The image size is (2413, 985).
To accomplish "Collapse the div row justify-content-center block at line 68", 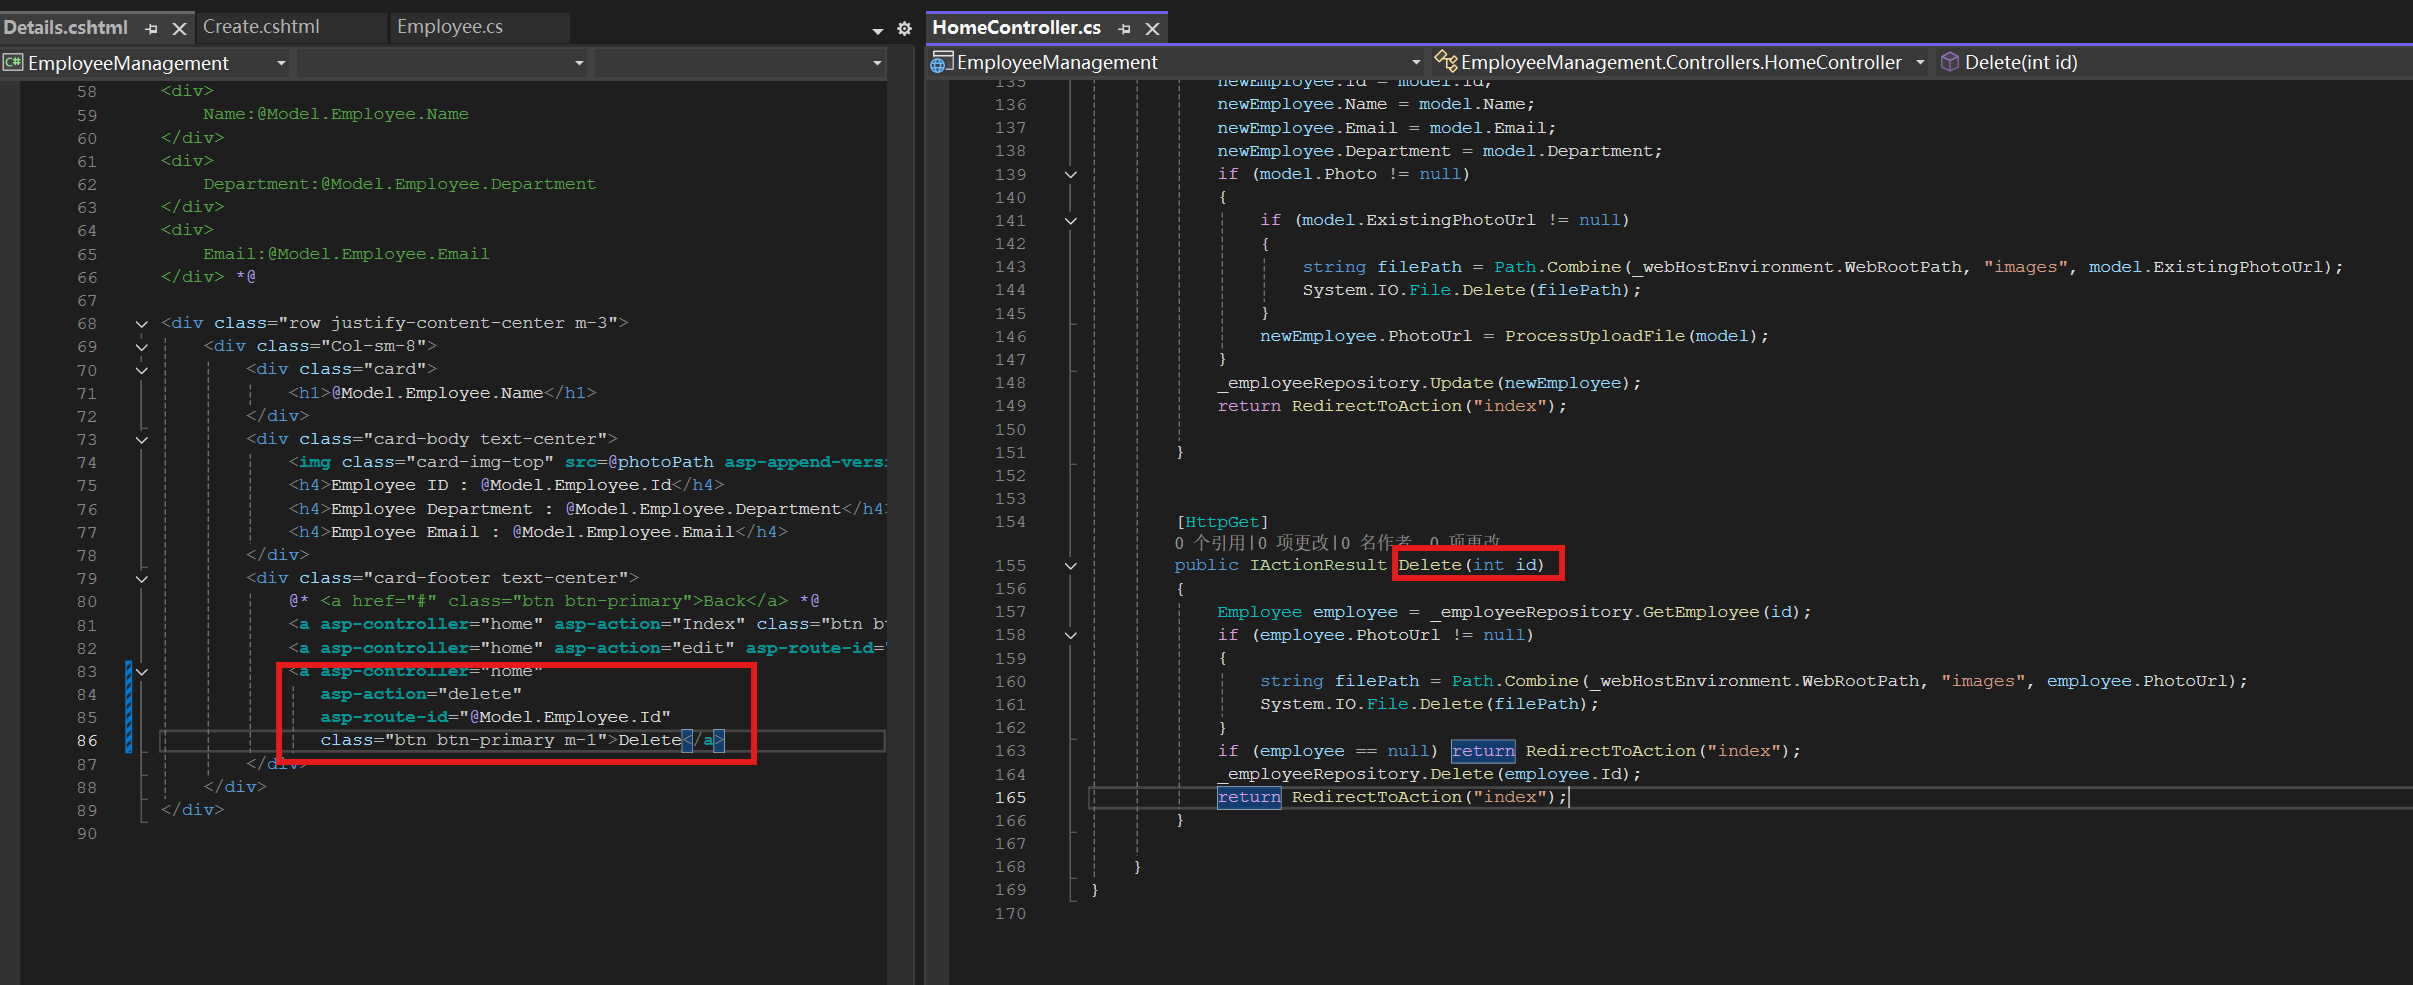I will click(142, 324).
